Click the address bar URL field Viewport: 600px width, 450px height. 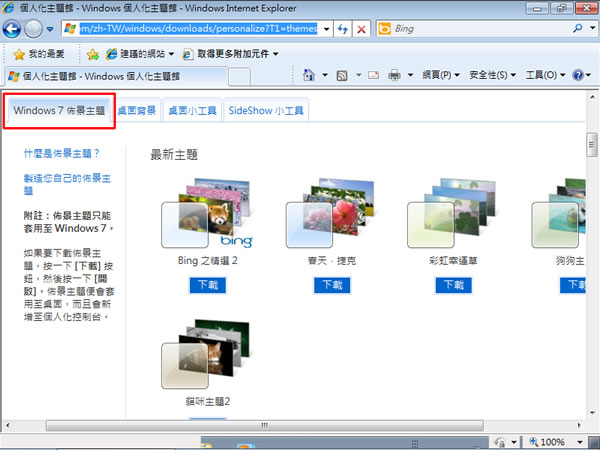(x=198, y=29)
